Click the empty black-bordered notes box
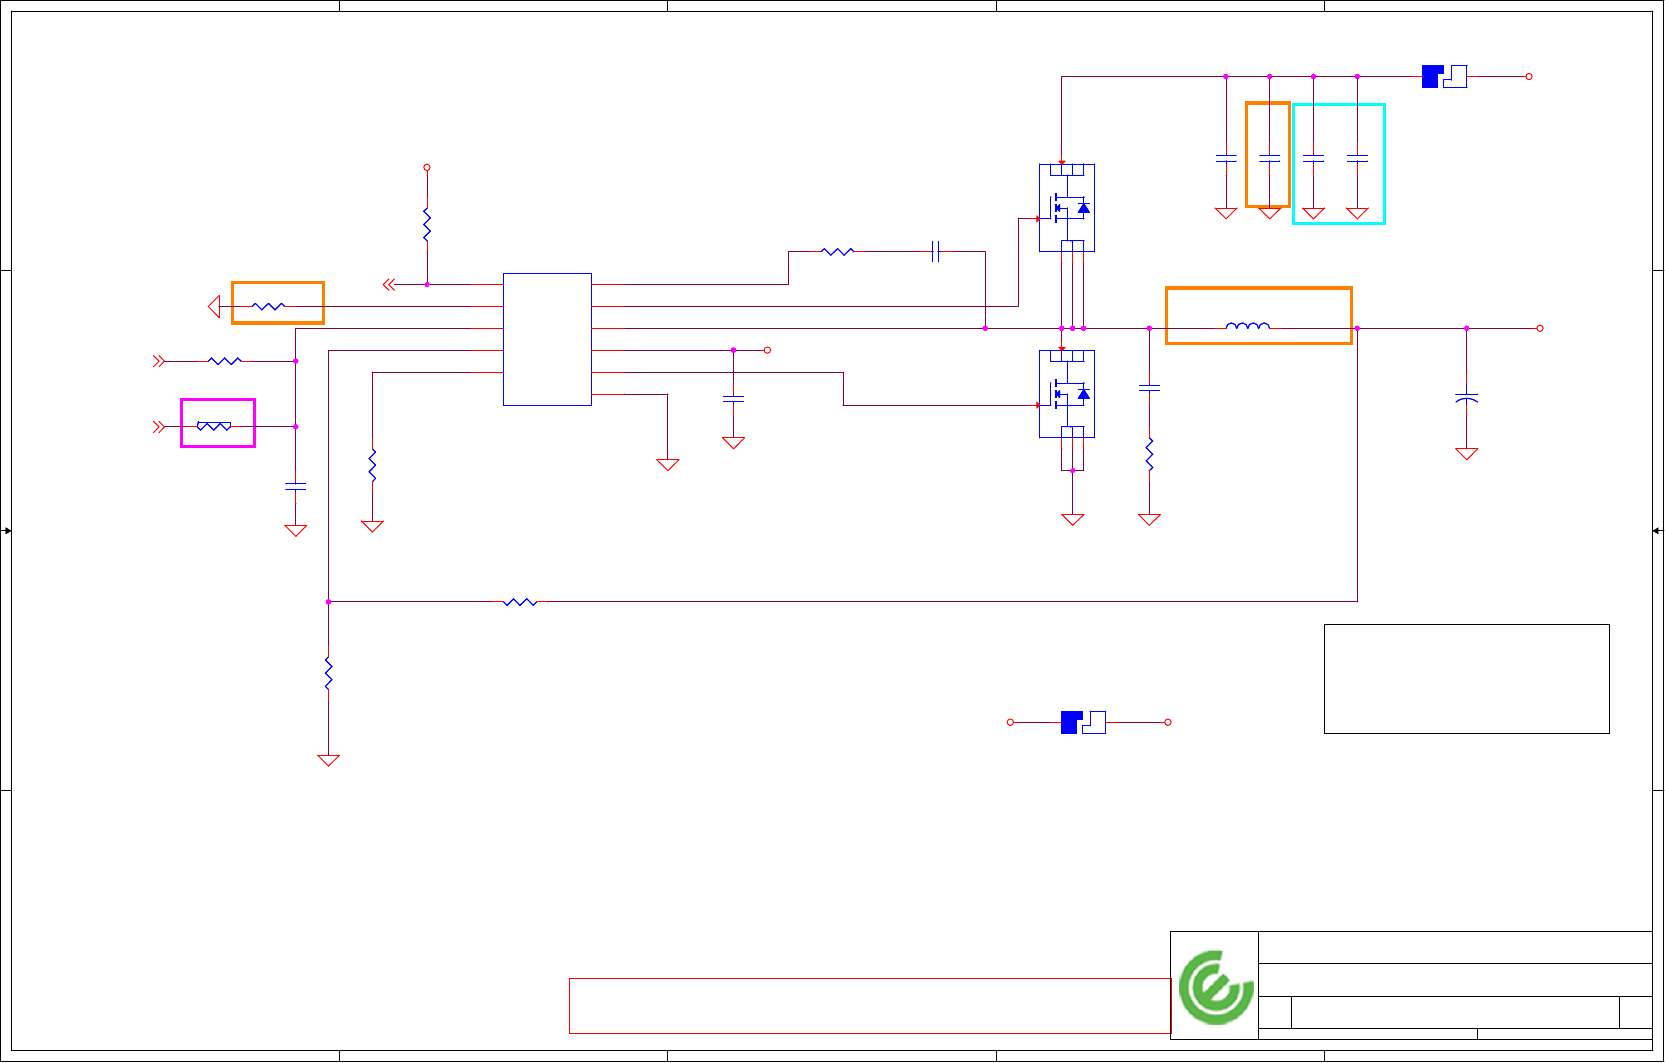The width and height of the screenshot is (1665, 1063). (x=1467, y=679)
